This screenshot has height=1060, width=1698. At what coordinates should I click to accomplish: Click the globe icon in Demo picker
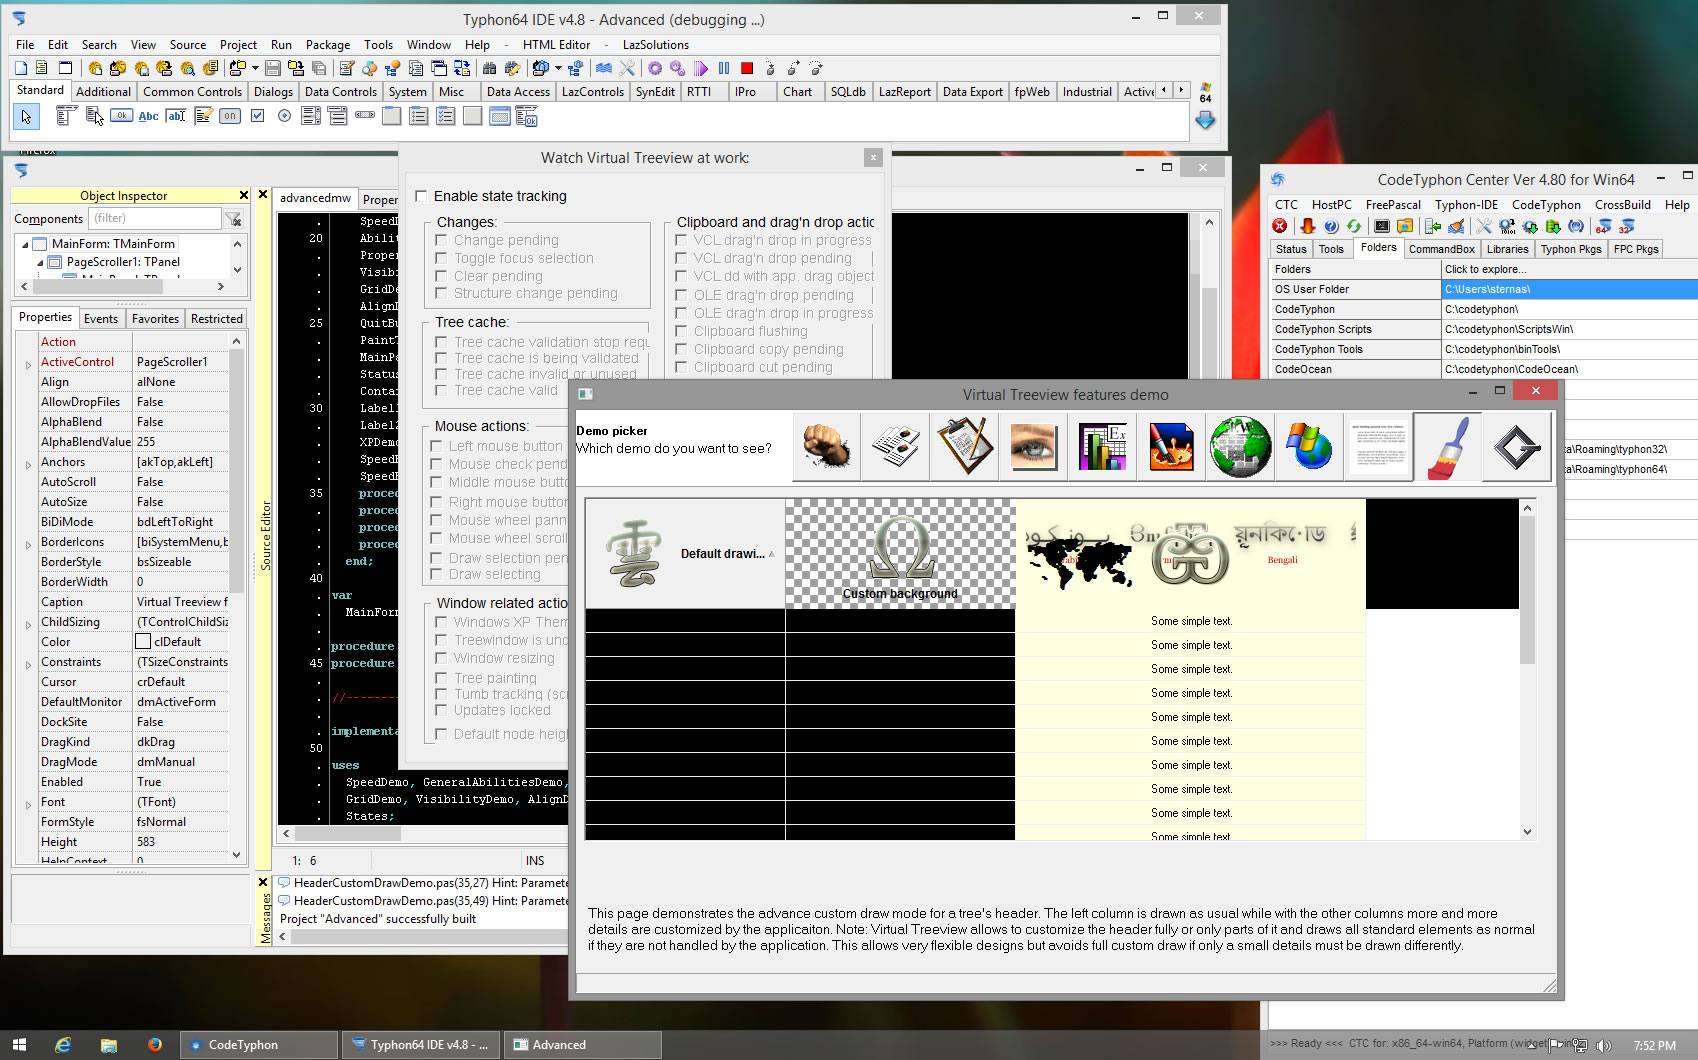(x=1240, y=447)
